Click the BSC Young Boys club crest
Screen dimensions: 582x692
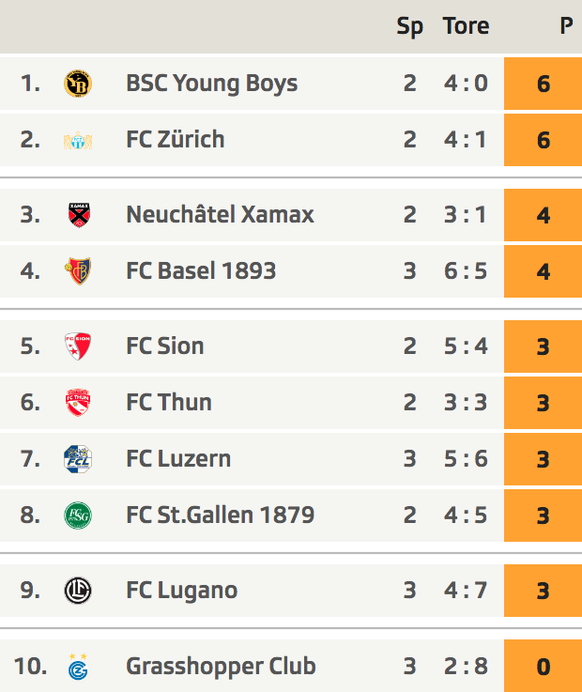coord(78,83)
